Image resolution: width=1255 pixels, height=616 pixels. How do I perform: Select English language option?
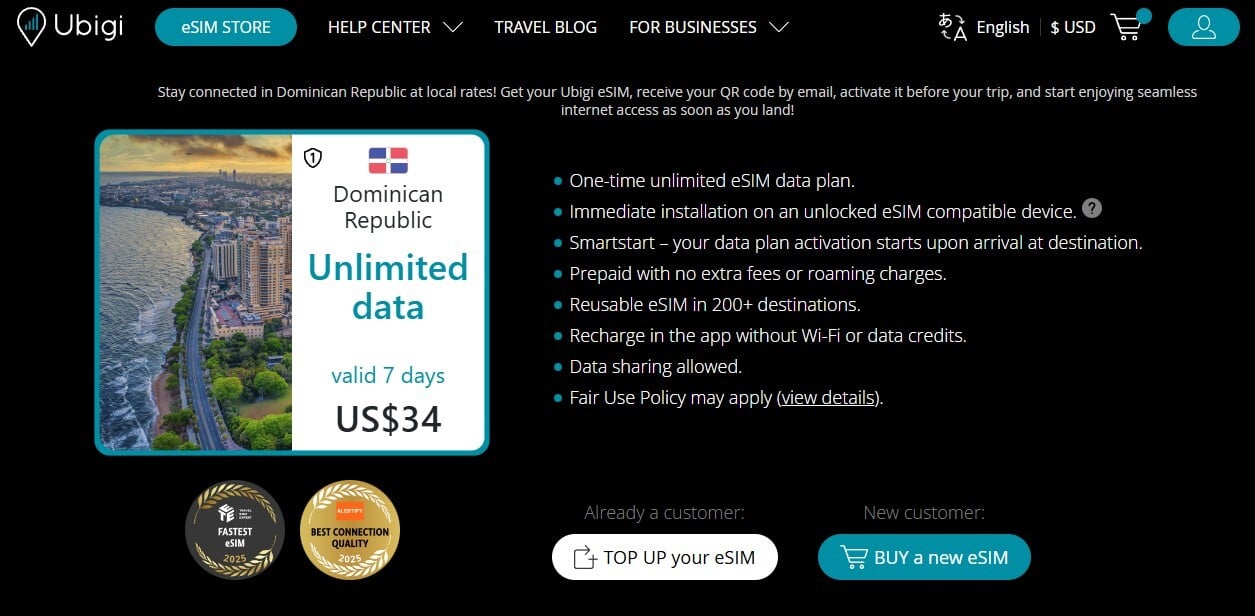(1002, 27)
